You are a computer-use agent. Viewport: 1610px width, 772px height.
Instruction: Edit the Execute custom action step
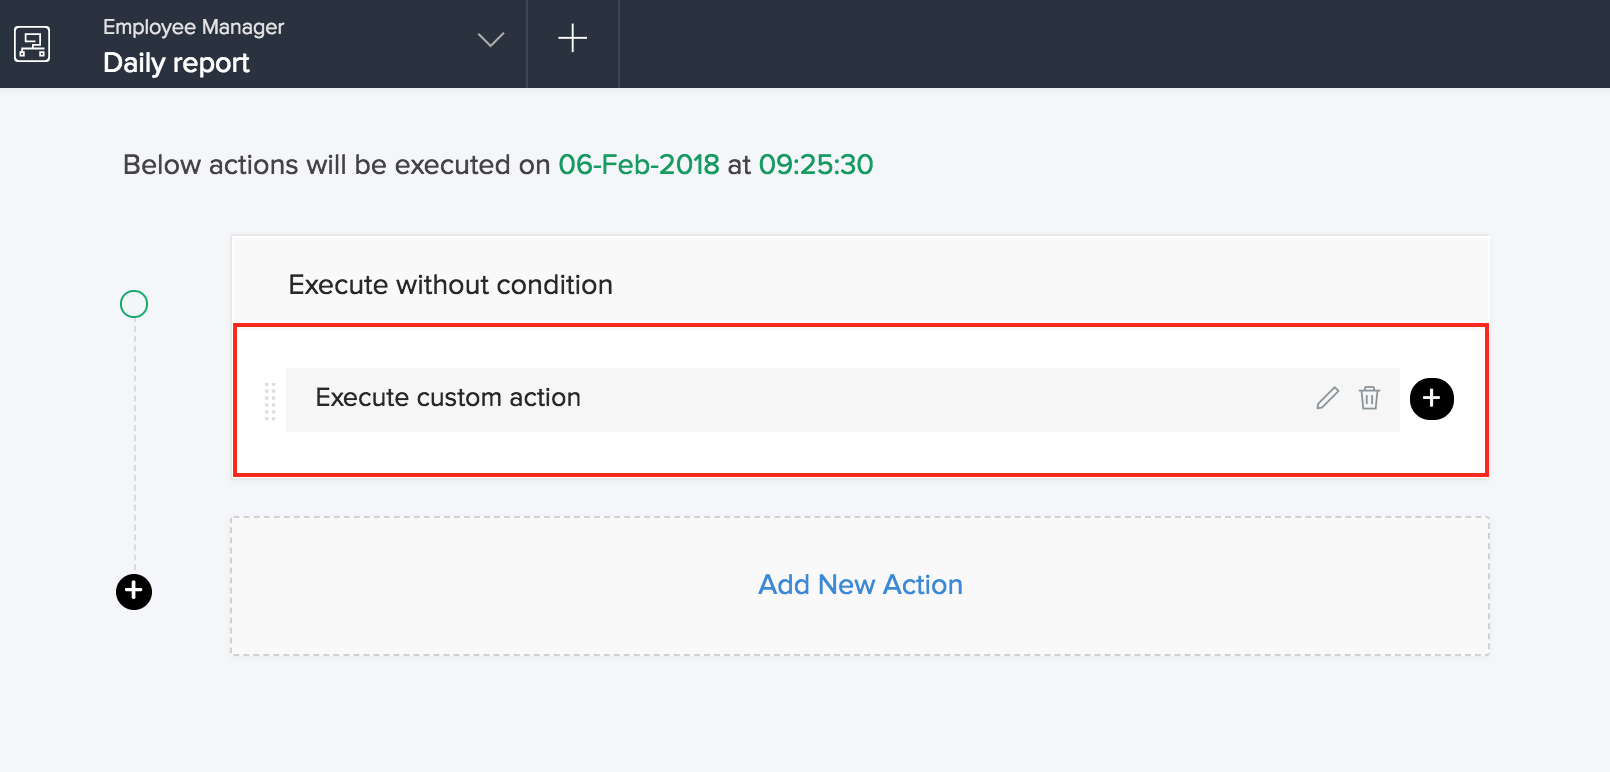[1327, 398]
